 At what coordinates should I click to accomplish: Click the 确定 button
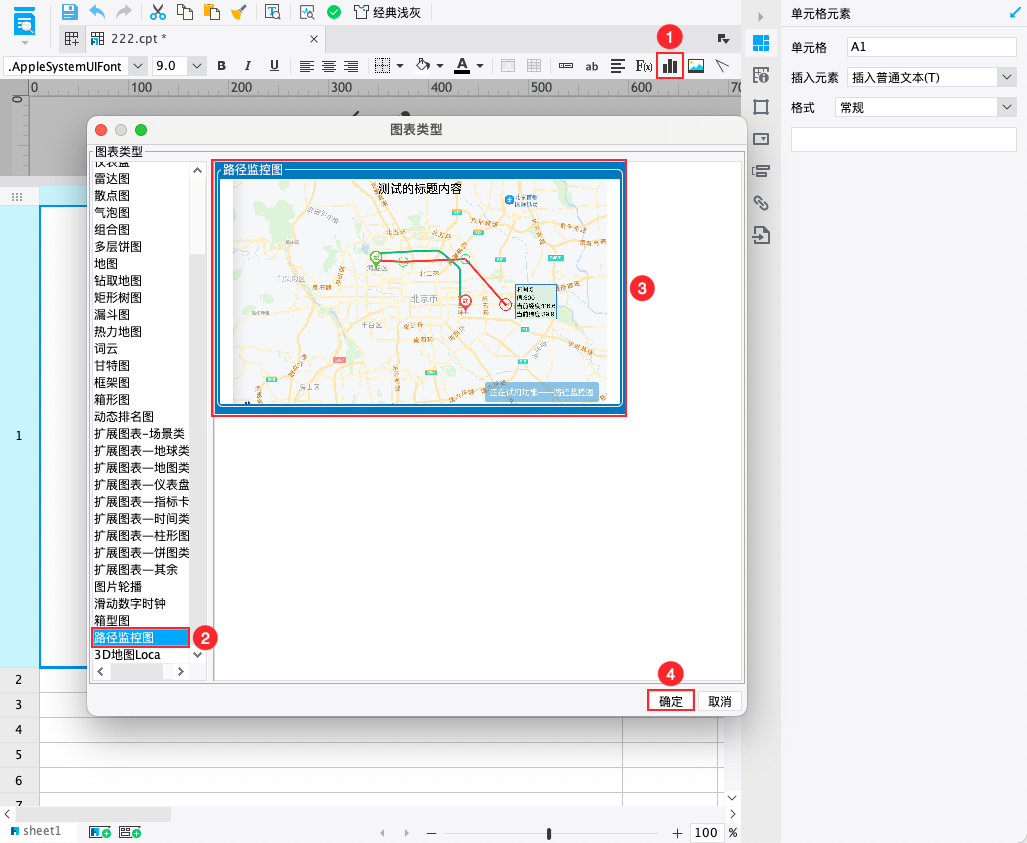[670, 701]
